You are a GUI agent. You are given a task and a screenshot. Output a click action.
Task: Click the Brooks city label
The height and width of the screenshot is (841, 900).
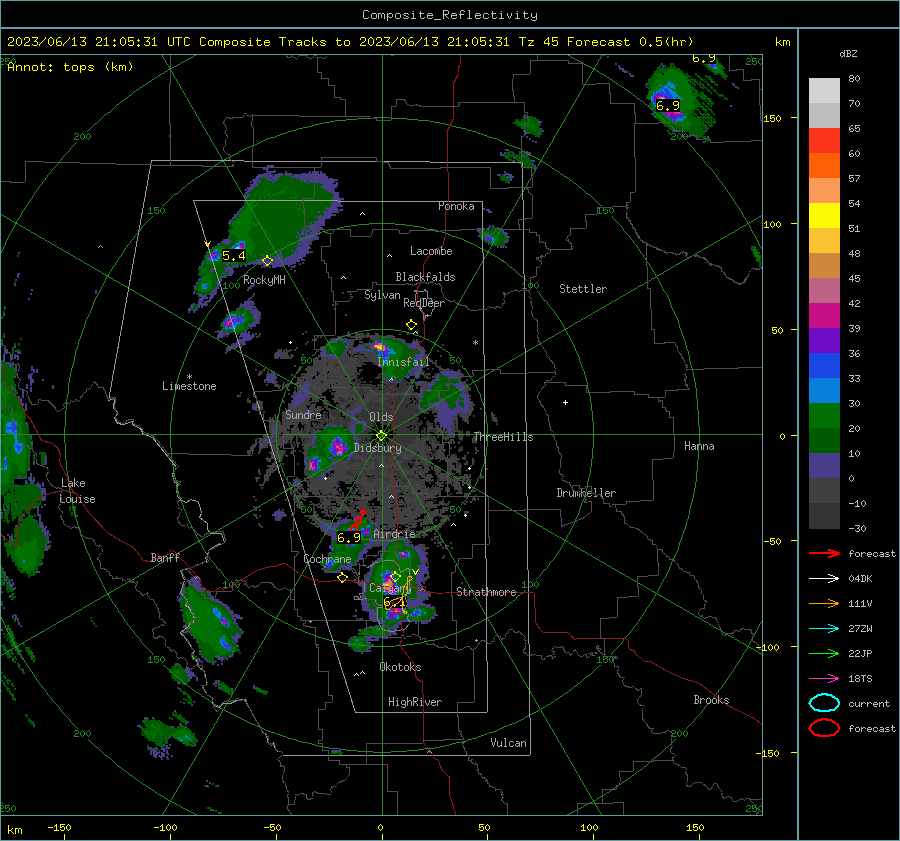click(x=711, y=700)
